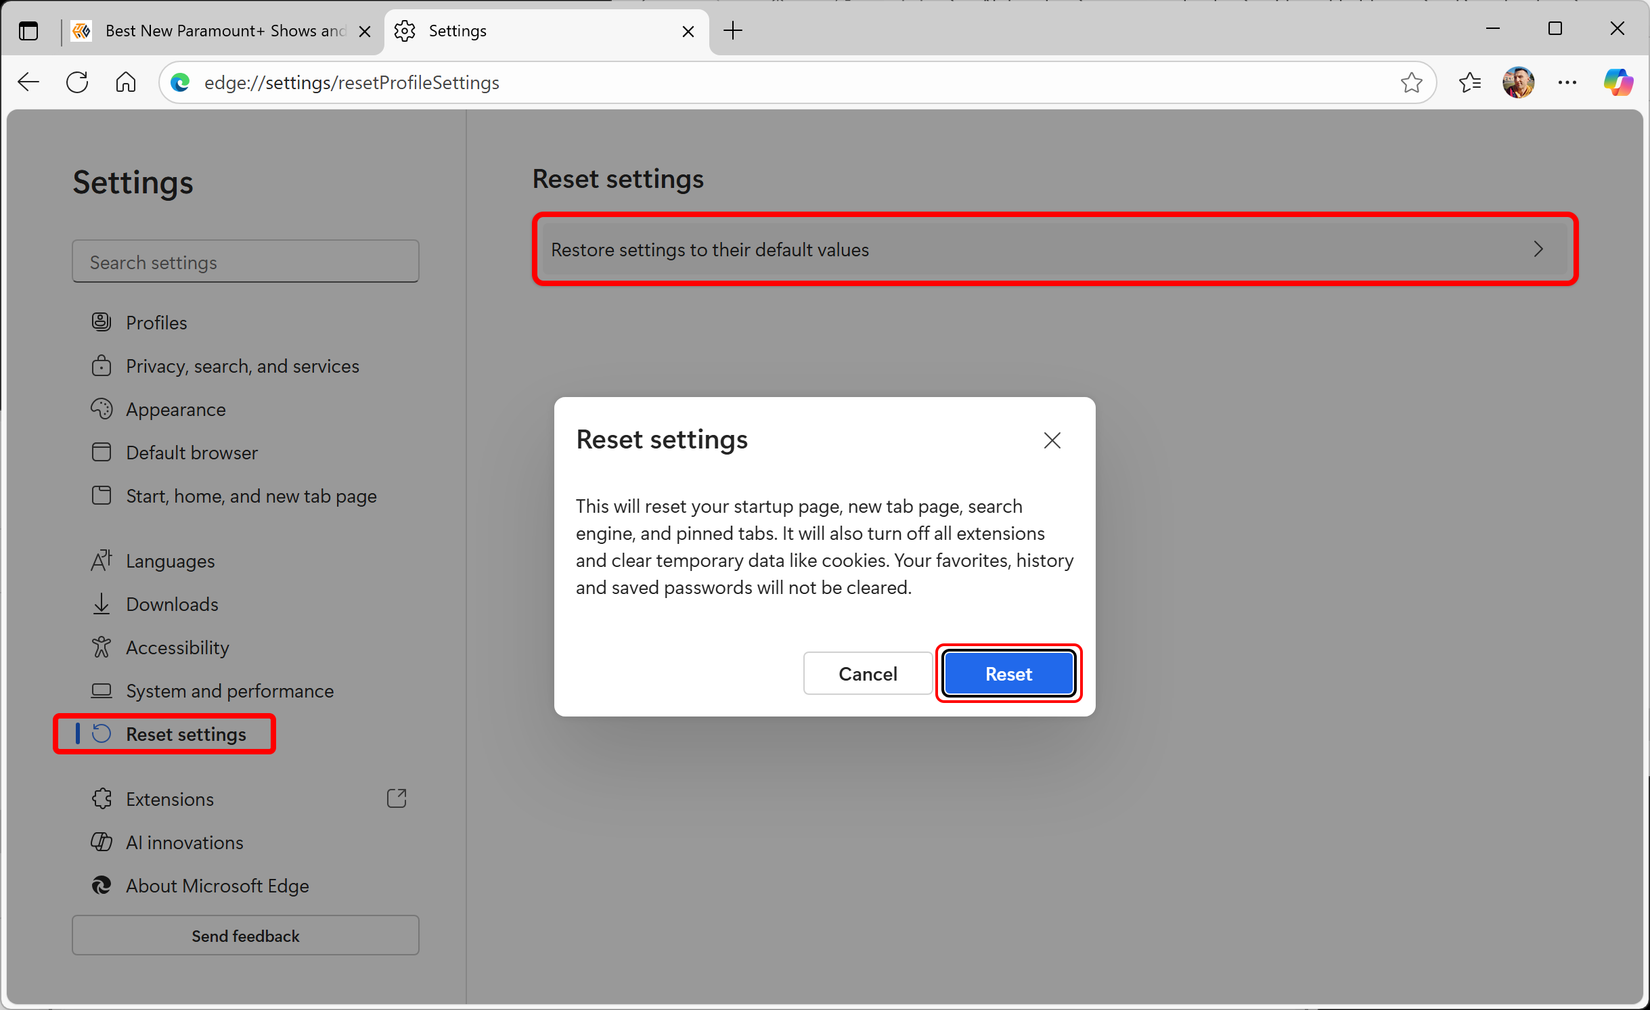The height and width of the screenshot is (1010, 1650).
Task: Click the Extensions puzzle icon in sidebar
Action: [x=101, y=798]
